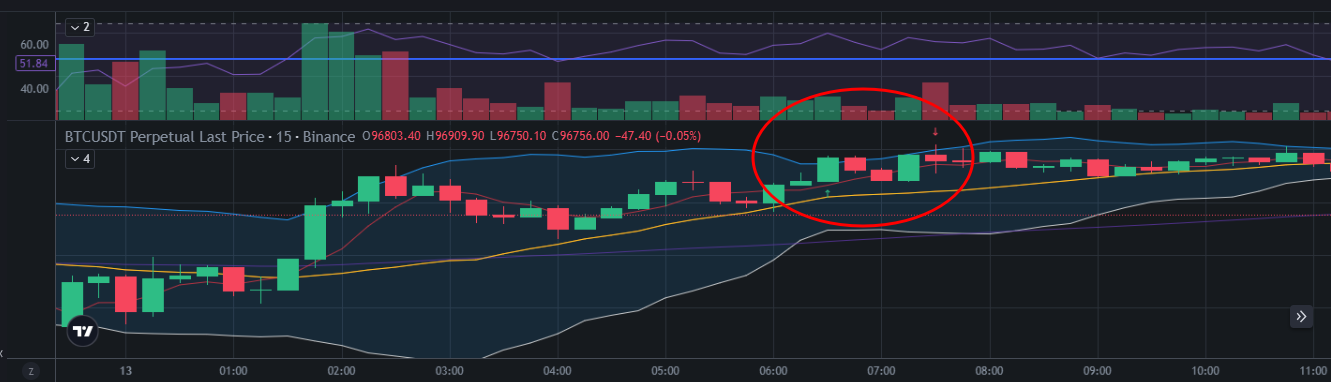This screenshot has width=1331, height=382.
Task: Click the BTCUSDT Perpetual Last Price title
Action: pyautogui.click(x=166, y=136)
